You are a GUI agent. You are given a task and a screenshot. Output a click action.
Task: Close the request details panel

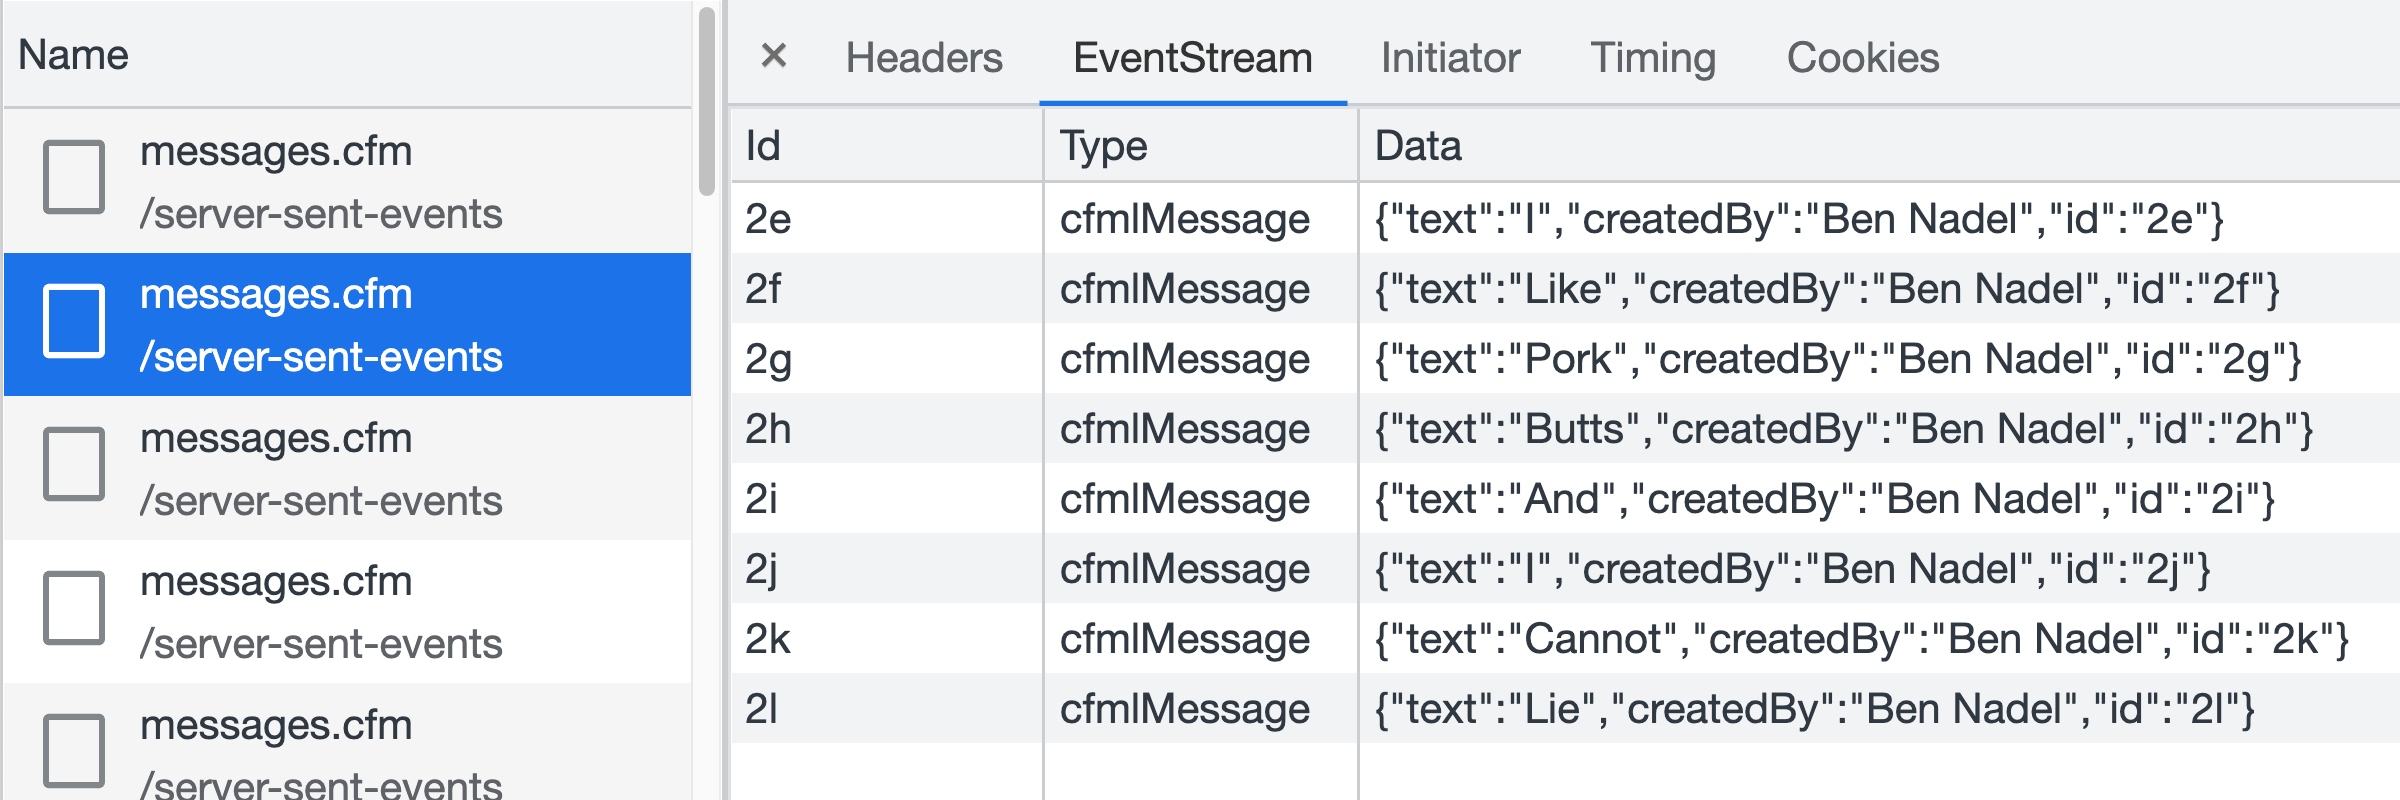click(x=773, y=56)
